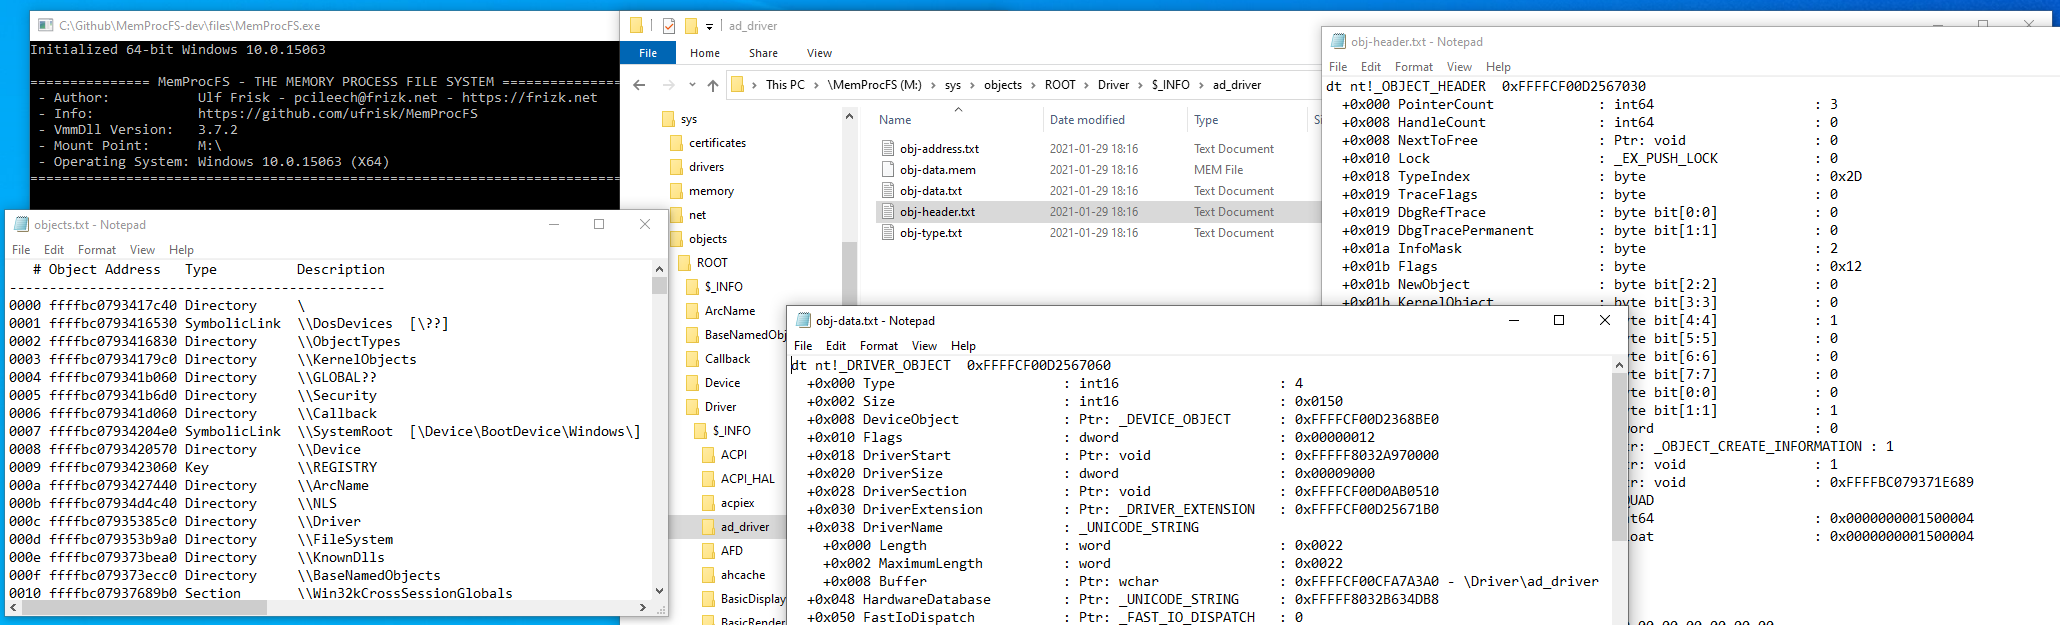Open the Share ribbon tab
This screenshot has width=2060, height=625.
pyautogui.click(x=763, y=53)
